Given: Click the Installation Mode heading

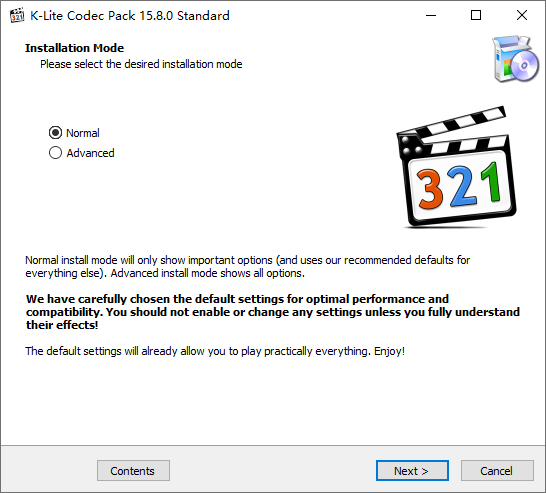Looking at the screenshot, I should tap(75, 48).
